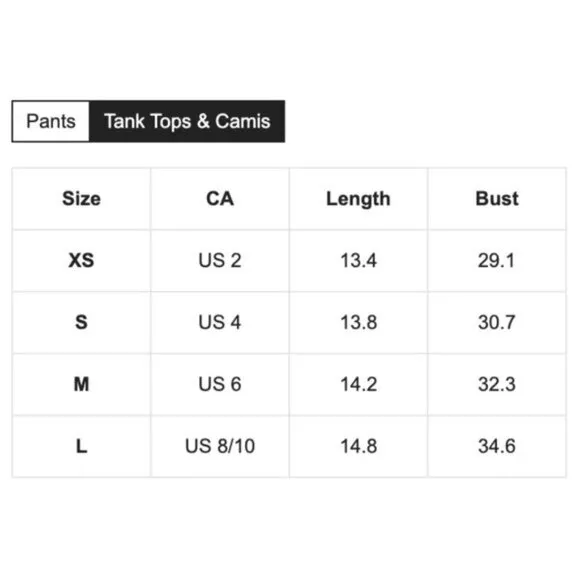Viewport: 580px width, 580px height.
Task: Click the 13.8 length value
Action: 358,322
